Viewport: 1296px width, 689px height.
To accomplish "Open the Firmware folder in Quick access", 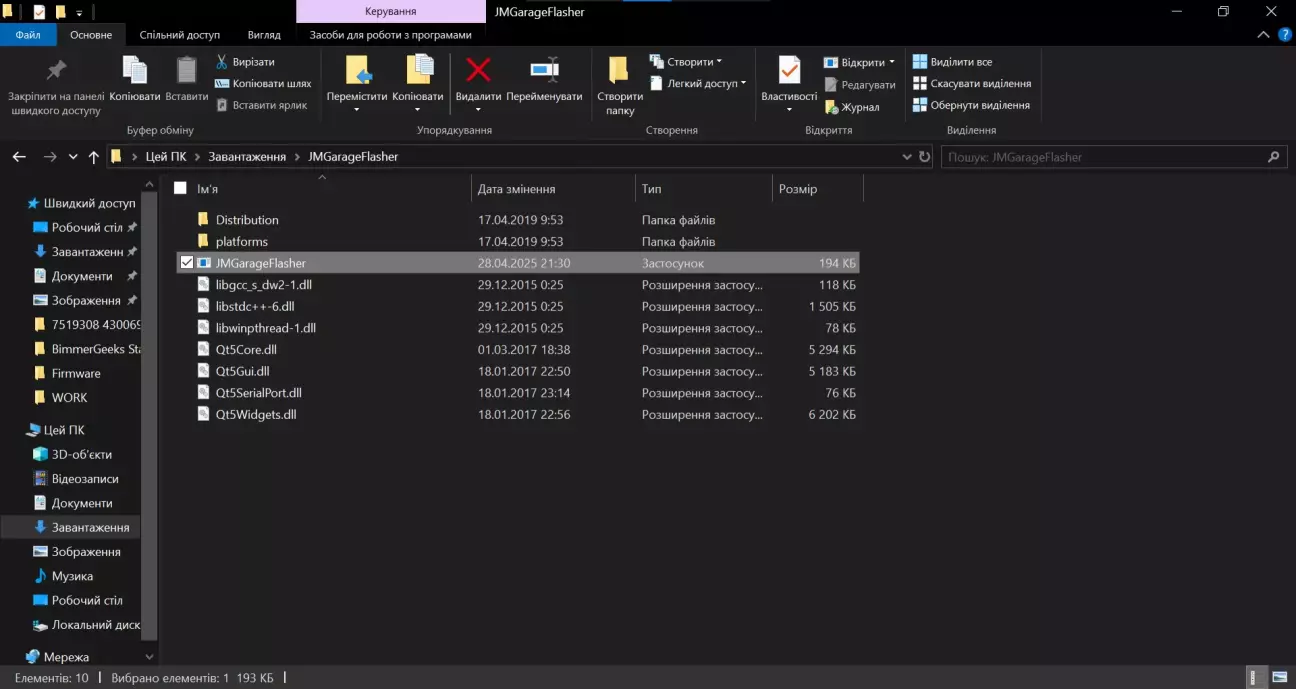I will click(76, 373).
